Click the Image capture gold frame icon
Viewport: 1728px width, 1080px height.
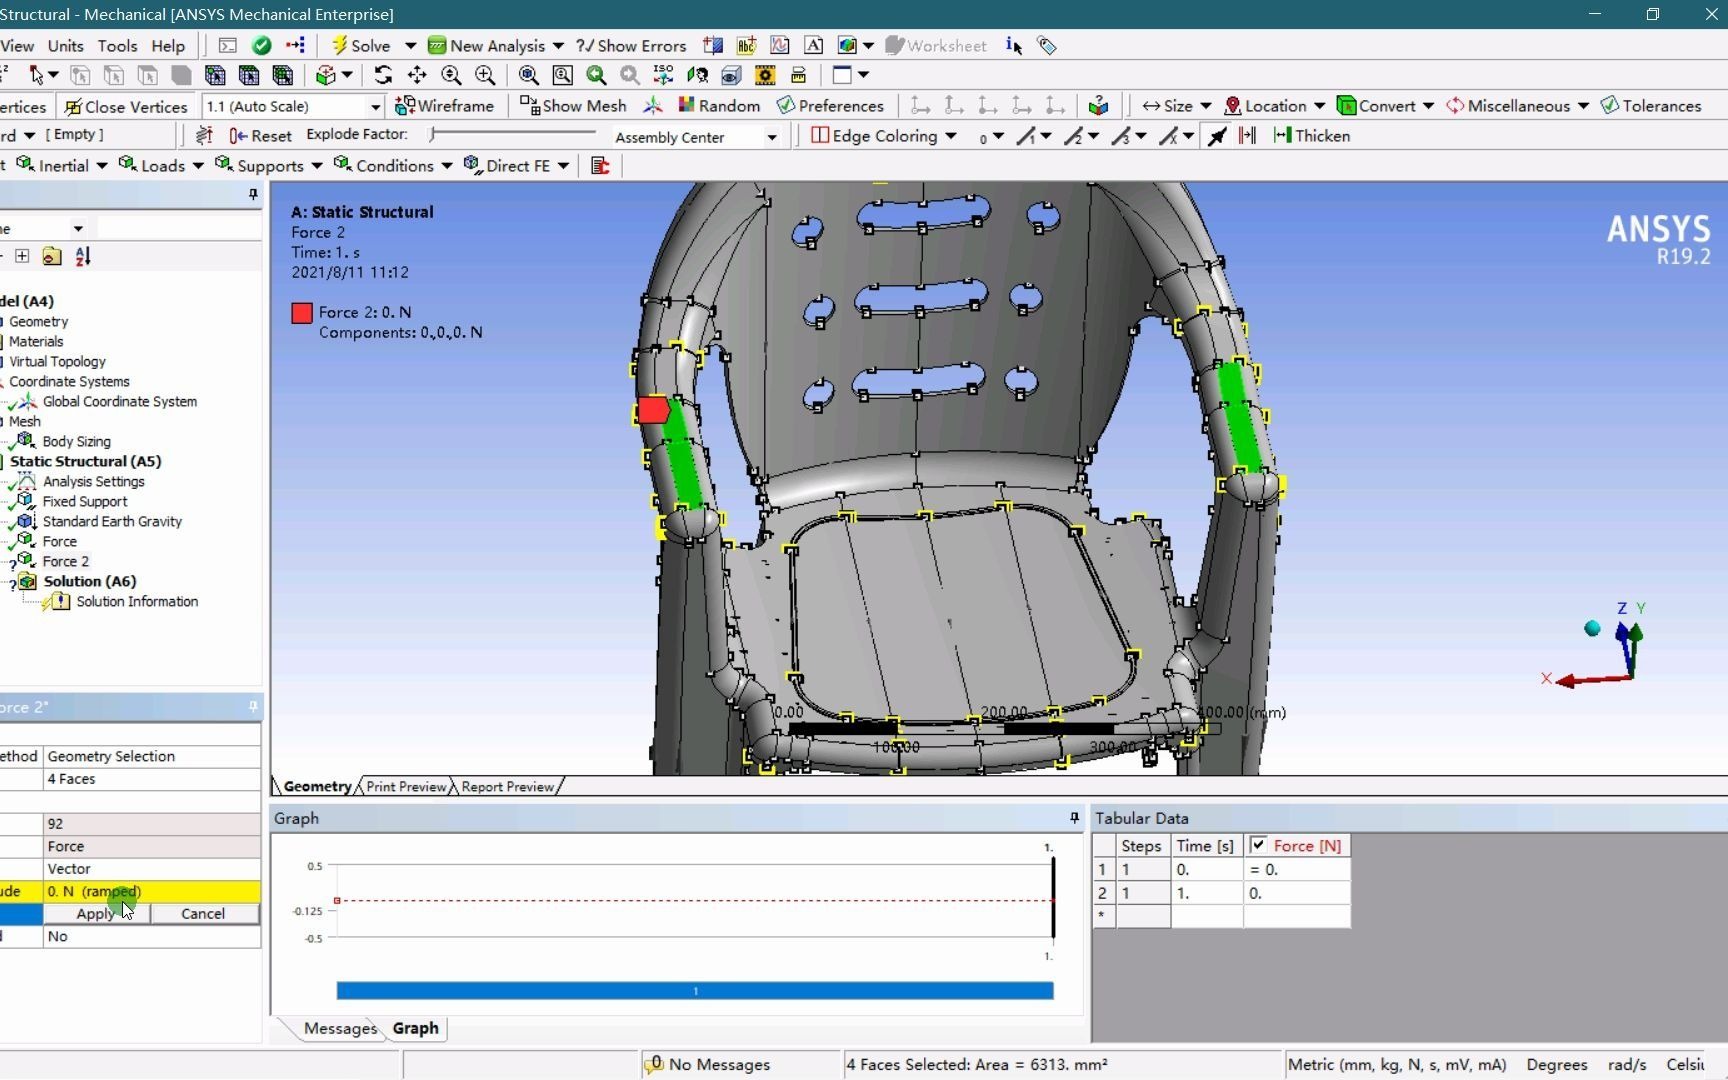[x=765, y=75]
